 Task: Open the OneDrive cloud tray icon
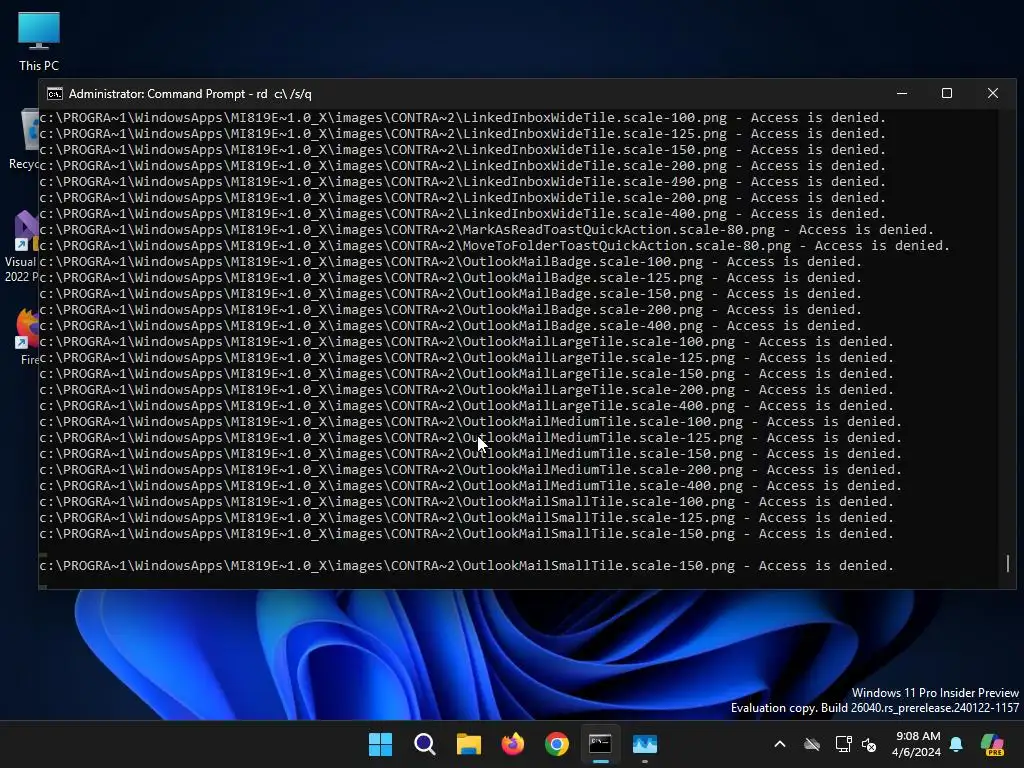[x=812, y=744]
